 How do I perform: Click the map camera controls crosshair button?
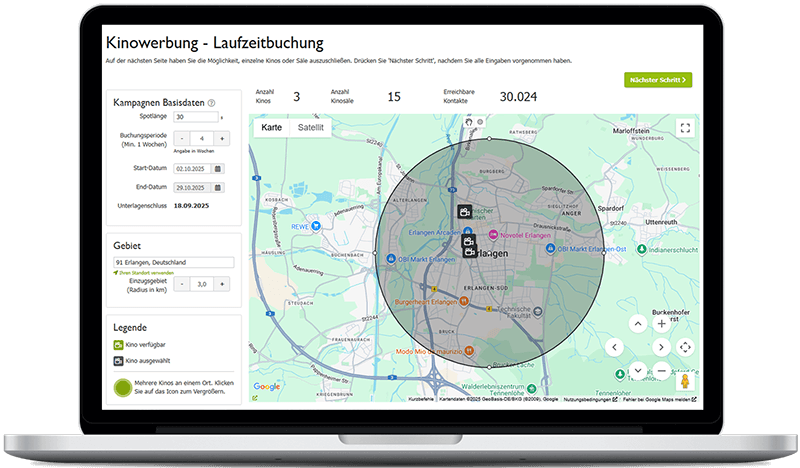[685, 348]
